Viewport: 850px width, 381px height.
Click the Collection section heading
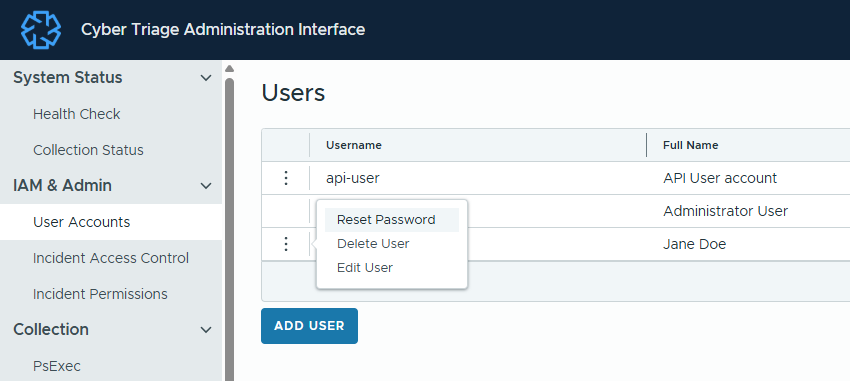[51, 329]
